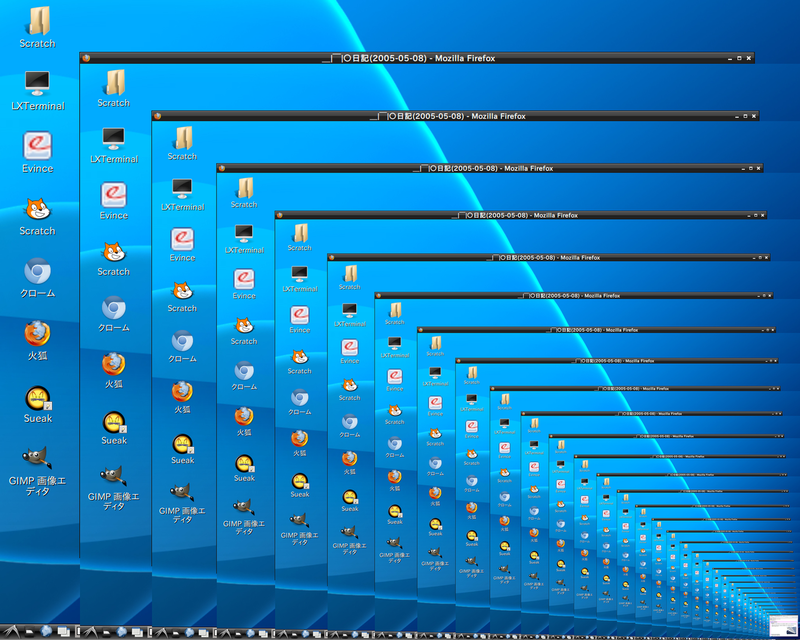The image size is (800, 640).
Task: Click Scratch folder icon in fourth-largest Firefox window
Action: click(x=301, y=233)
